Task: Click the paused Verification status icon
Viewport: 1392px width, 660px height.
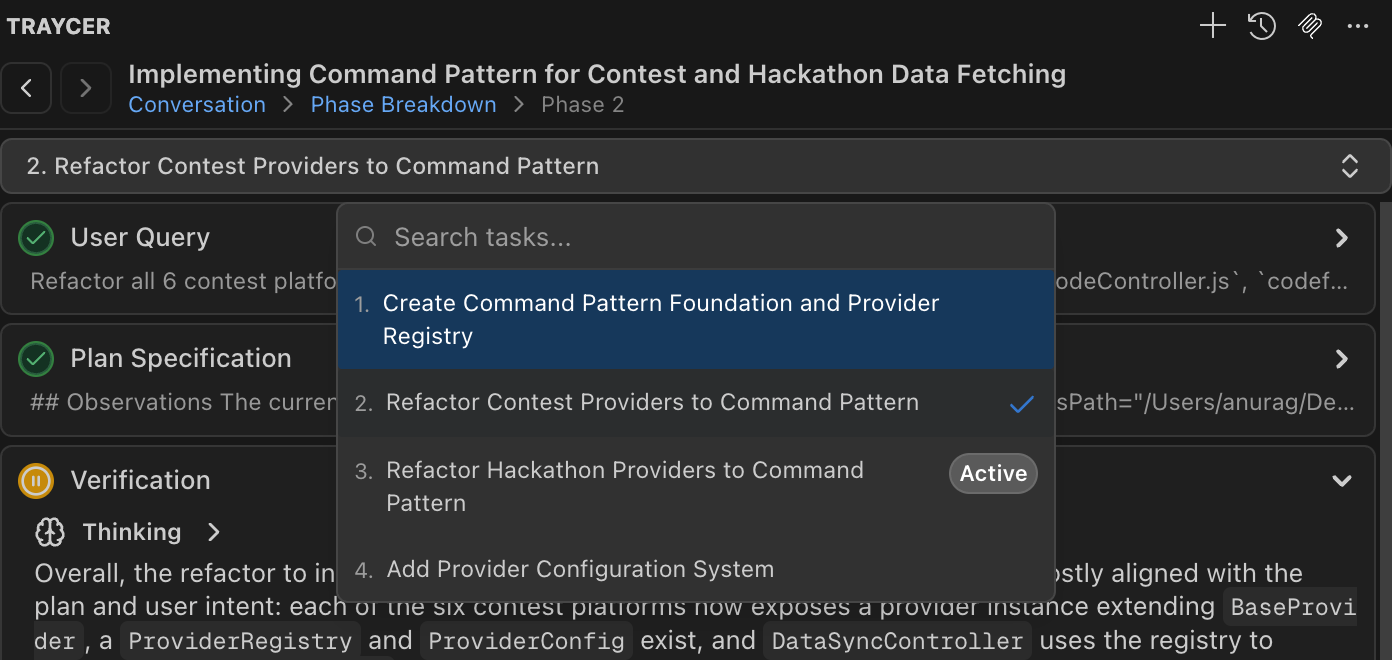Action: coord(36,481)
